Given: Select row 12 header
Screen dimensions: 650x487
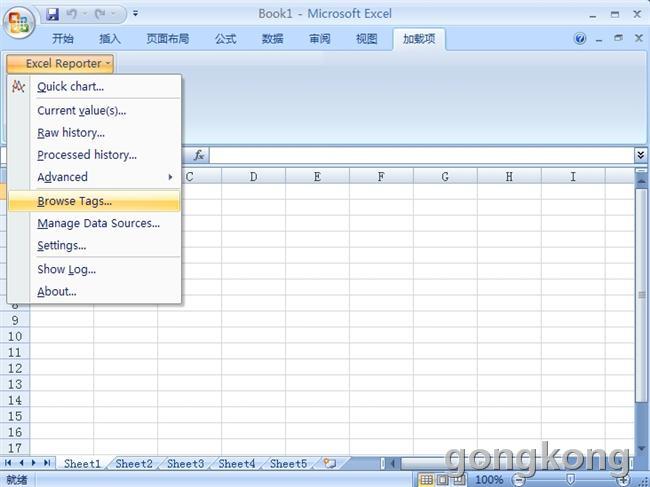Looking at the screenshot, I should pyautogui.click(x=15, y=368).
